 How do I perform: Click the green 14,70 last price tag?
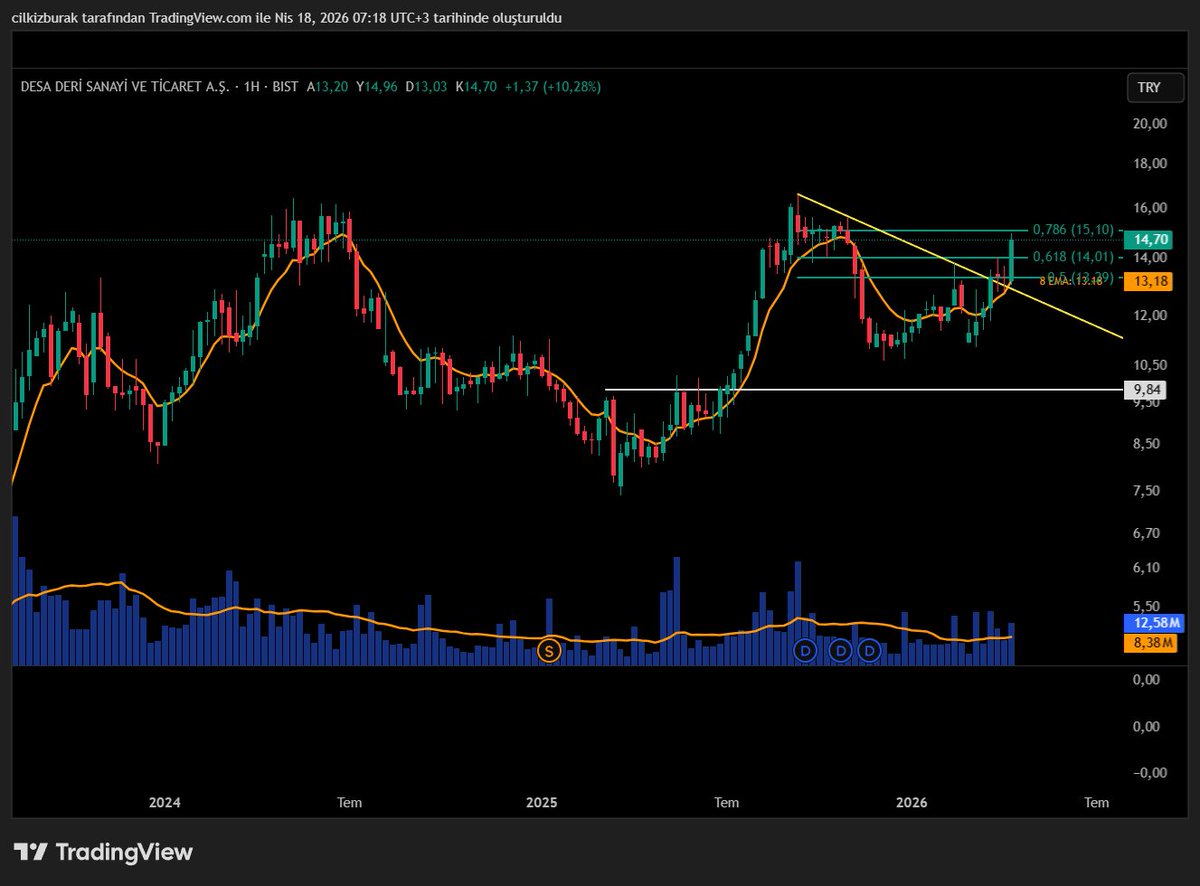[x=1147, y=239]
